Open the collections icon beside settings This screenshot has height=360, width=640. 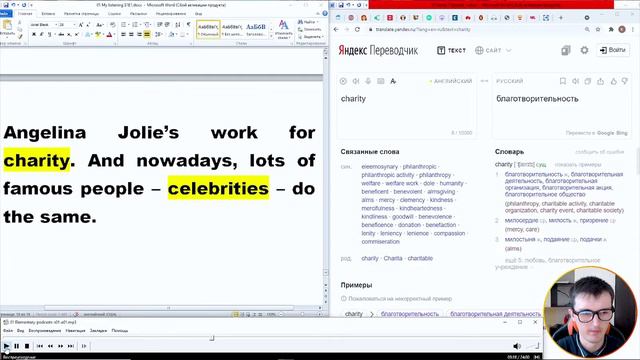[x=565, y=50]
